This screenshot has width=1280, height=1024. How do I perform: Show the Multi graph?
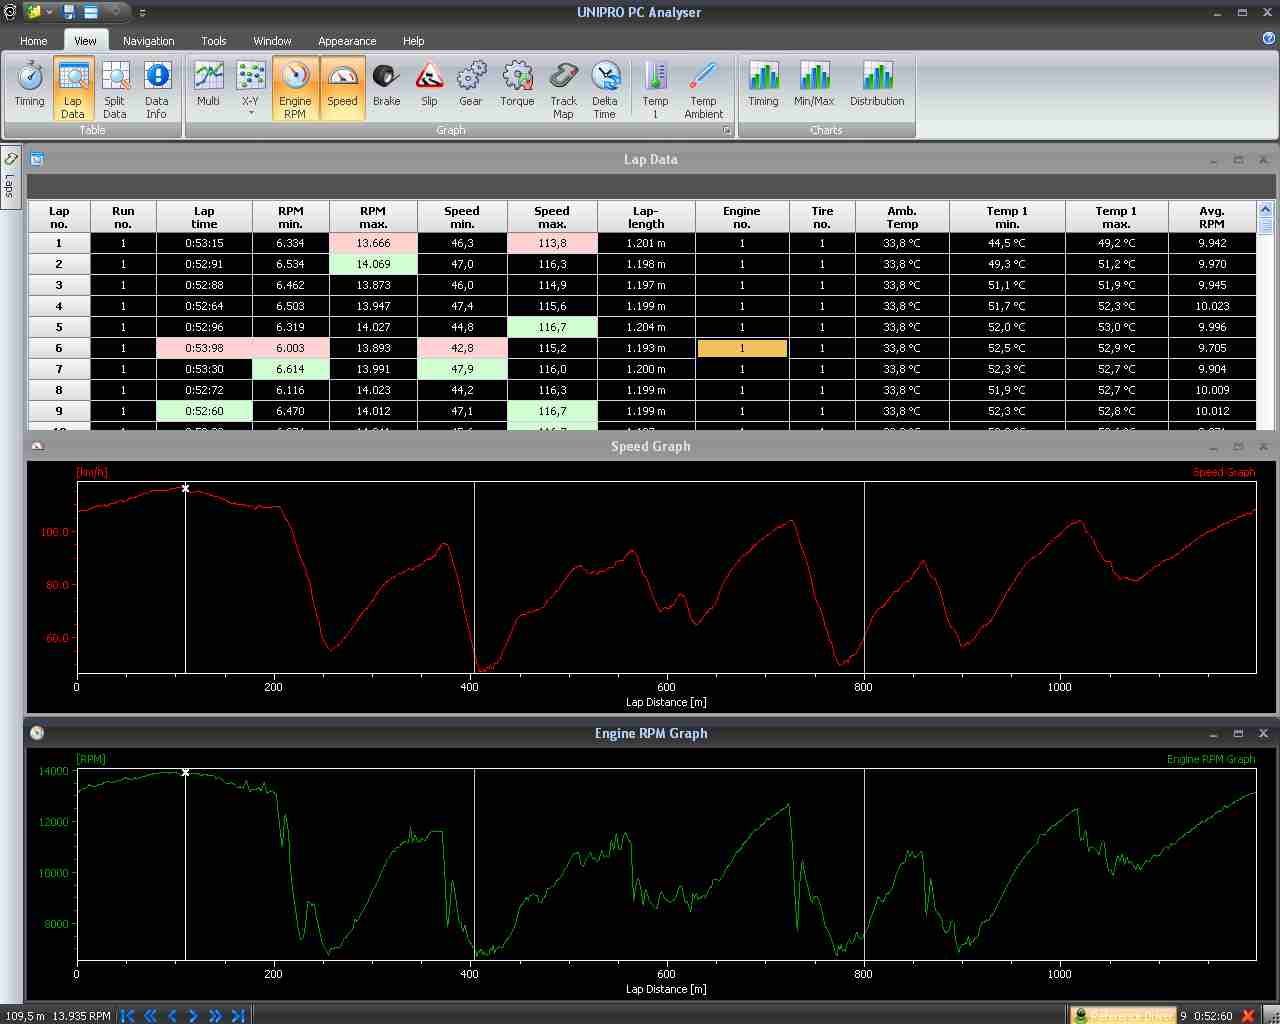click(x=208, y=86)
